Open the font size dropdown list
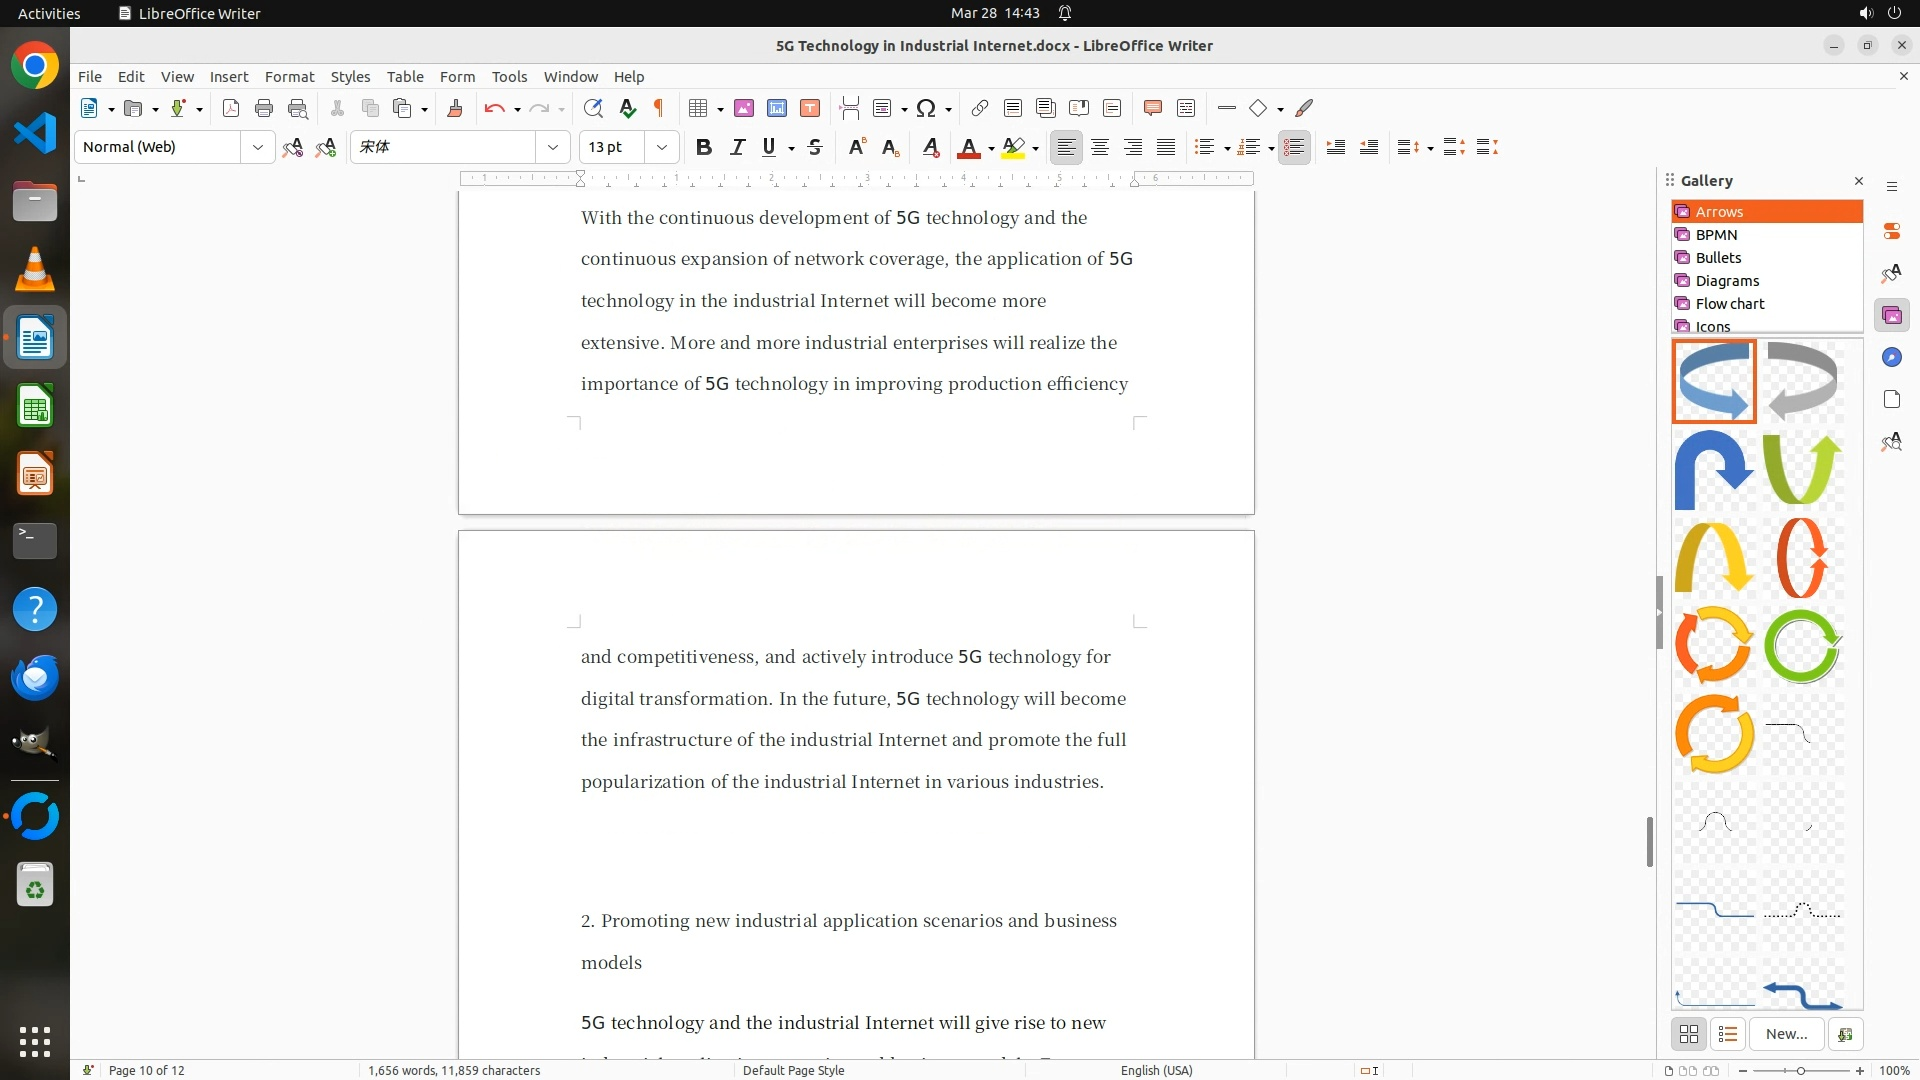The width and height of the screenshot is (1920, 1080). pos(661,147)
